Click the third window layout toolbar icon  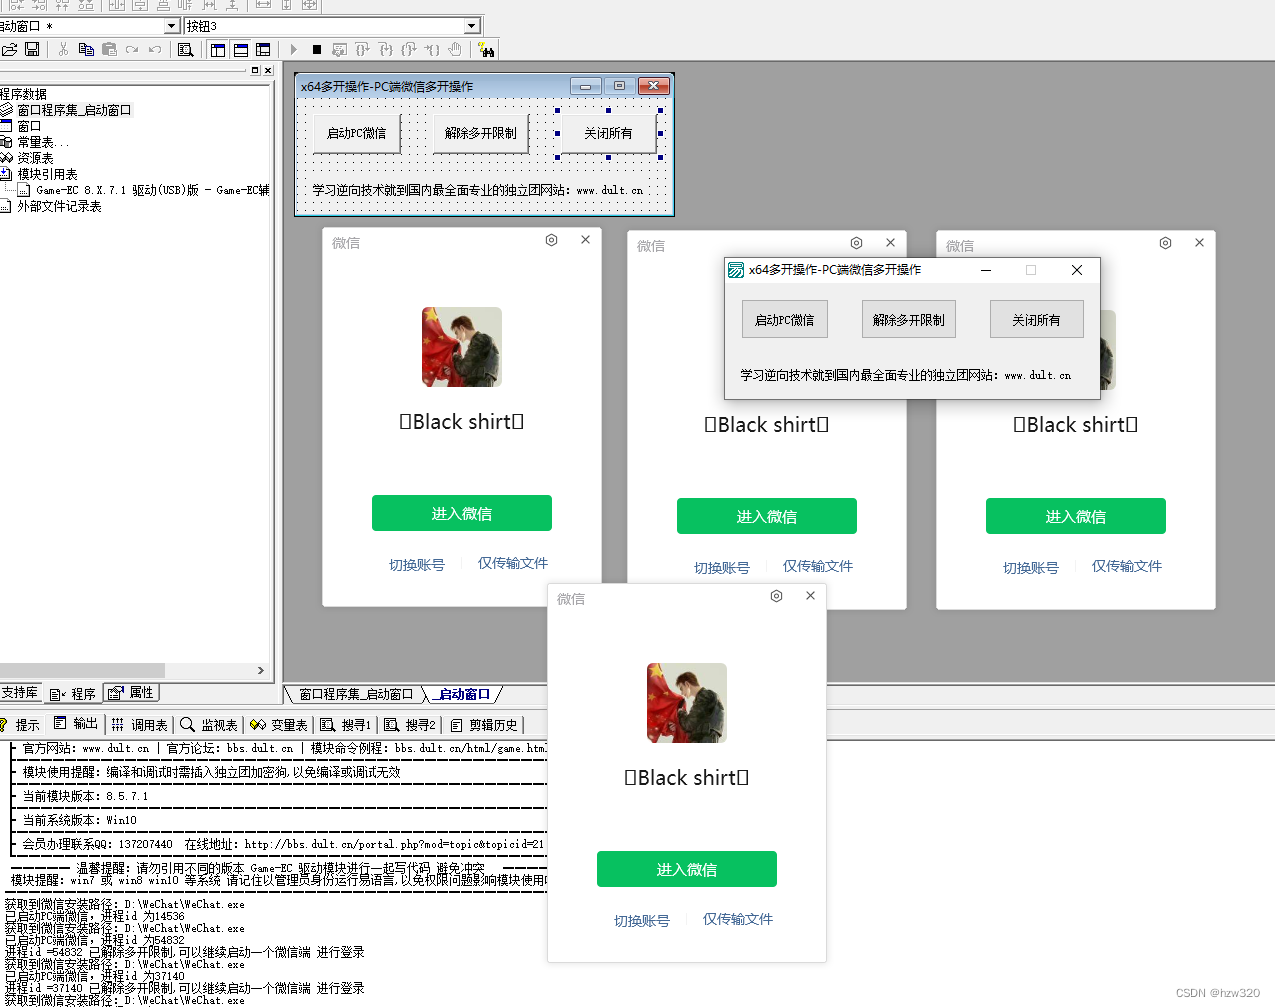tap(263, 49)
